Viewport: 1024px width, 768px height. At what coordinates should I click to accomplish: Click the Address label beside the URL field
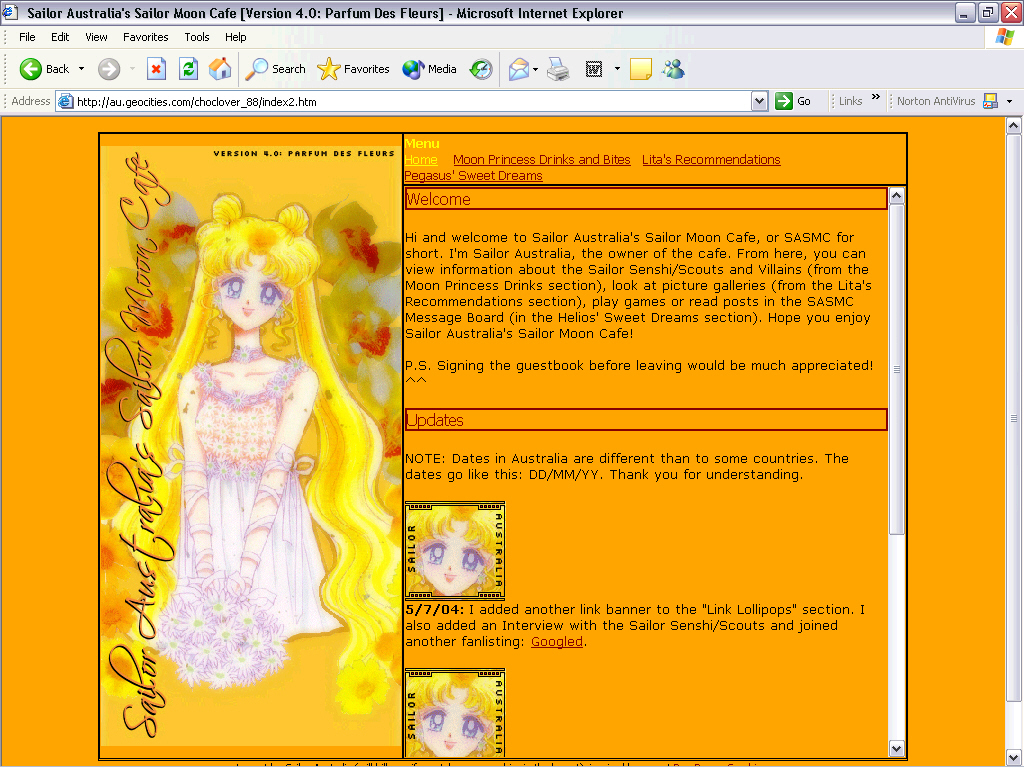[x=31, y=101]
